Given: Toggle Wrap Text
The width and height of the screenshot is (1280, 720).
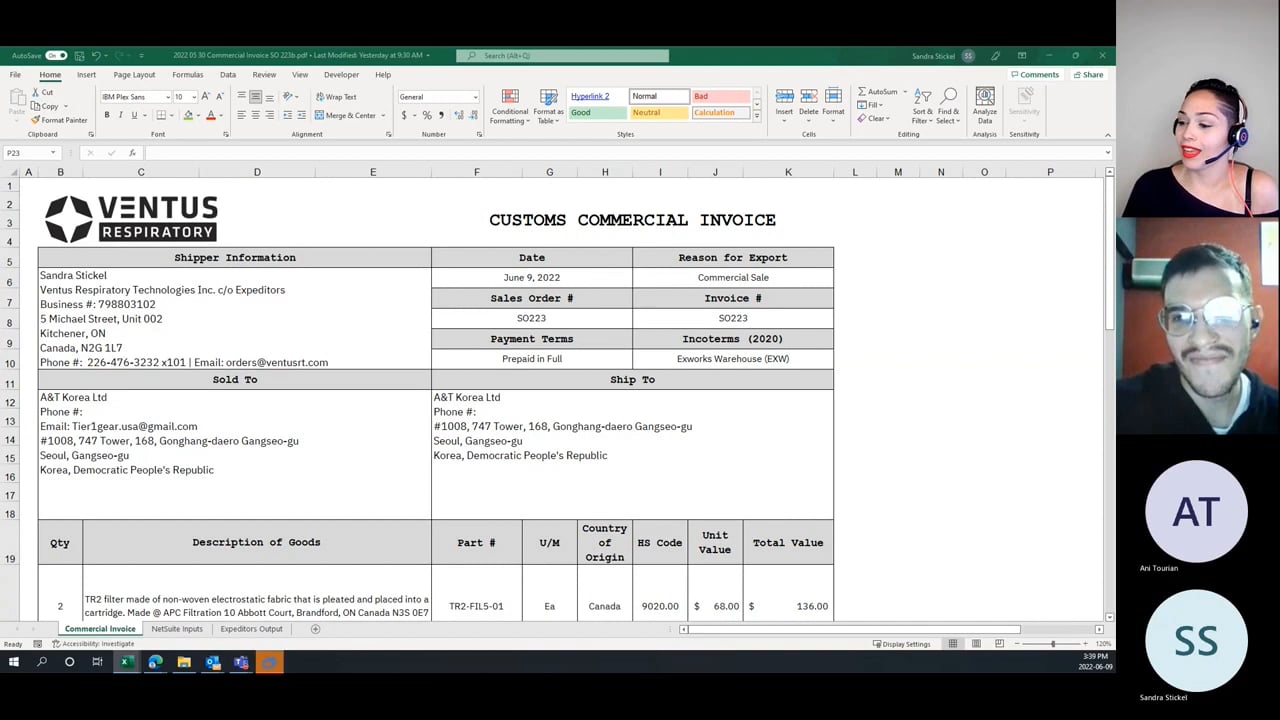Looking at the screenshot, I should click(x=335, y=97).
